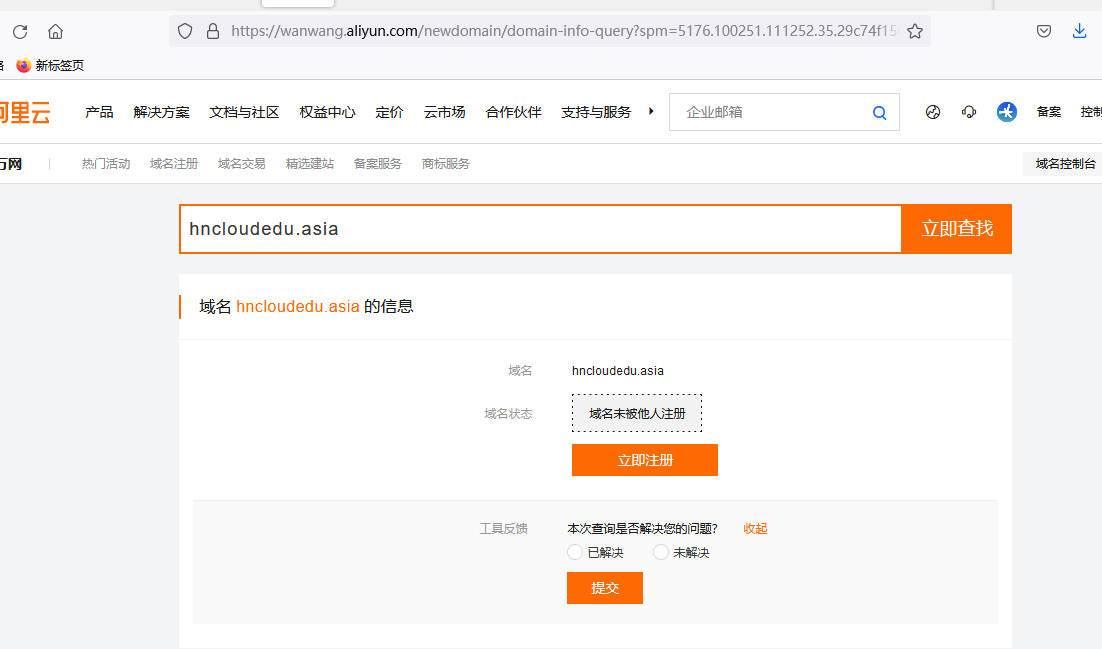The height and width of the screenshot is (649, 1102).
Task: Open the 权益中心 menu
Action: tap(328, 113)
